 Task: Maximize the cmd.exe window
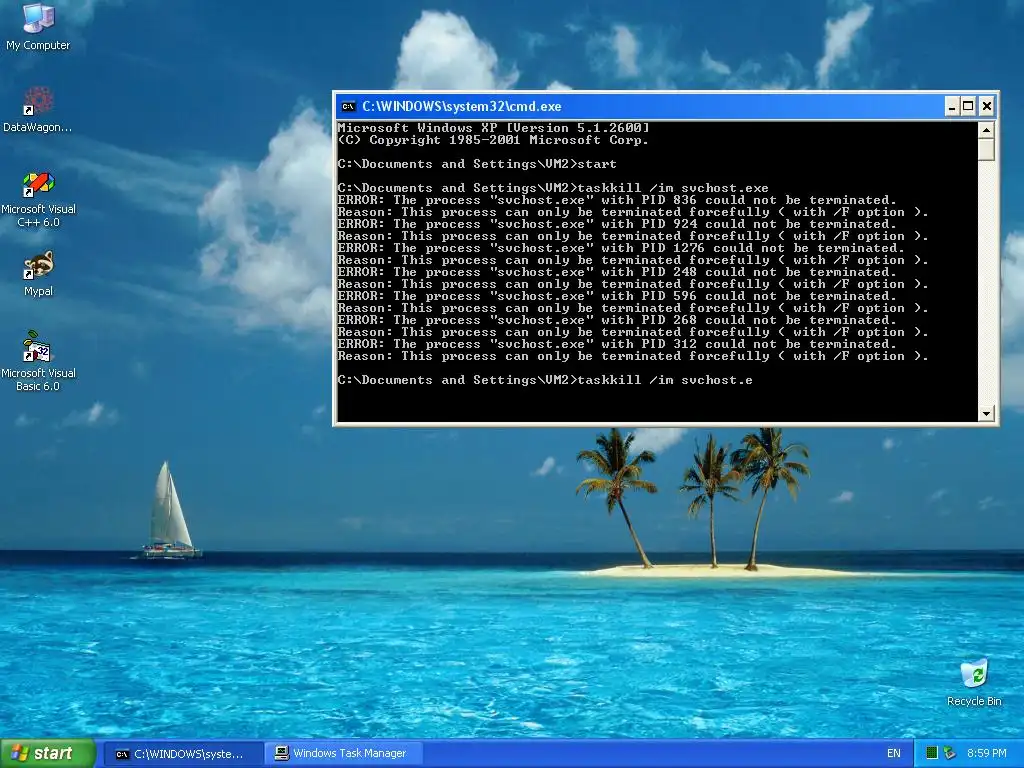click(x=968, y=106)
